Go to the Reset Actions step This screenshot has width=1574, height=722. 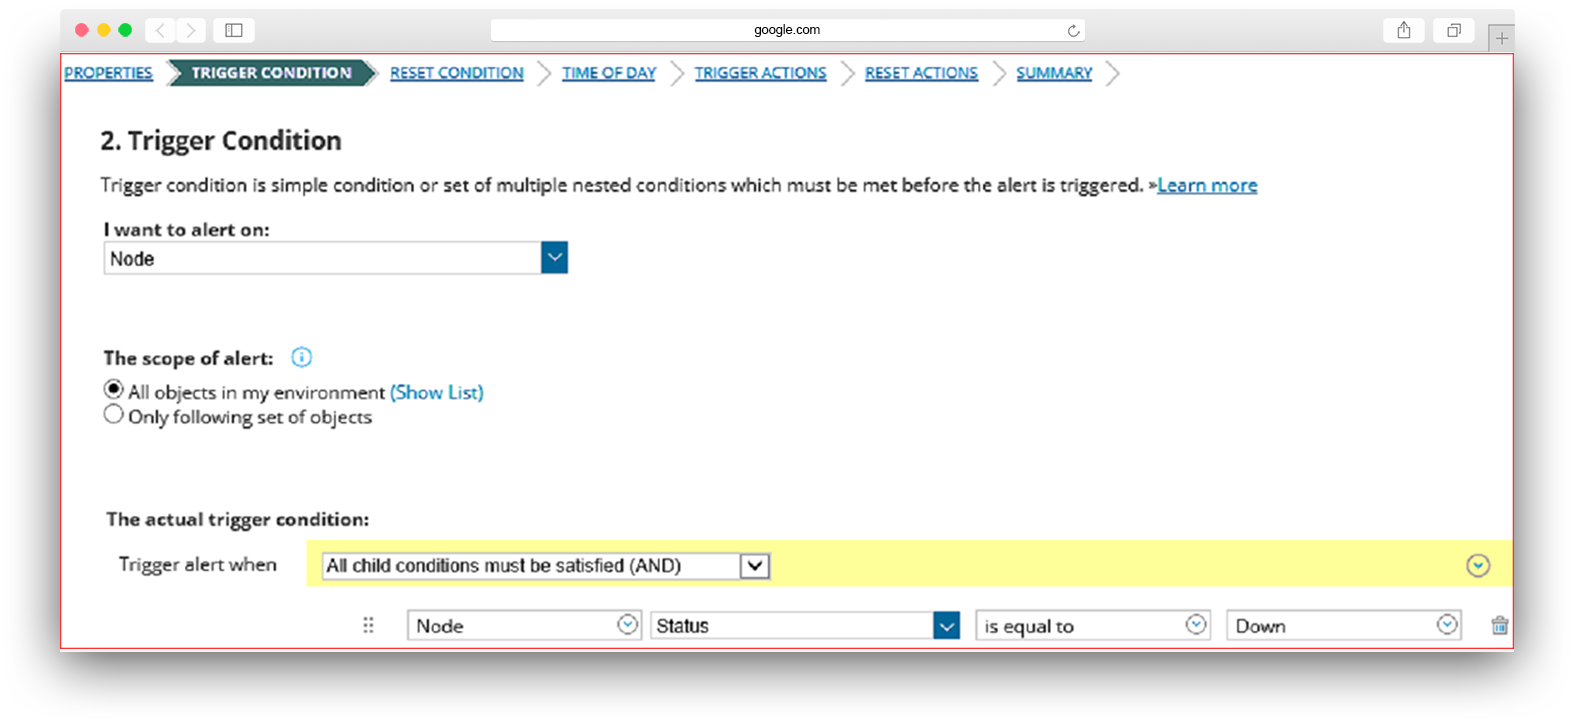coord(921,73)
